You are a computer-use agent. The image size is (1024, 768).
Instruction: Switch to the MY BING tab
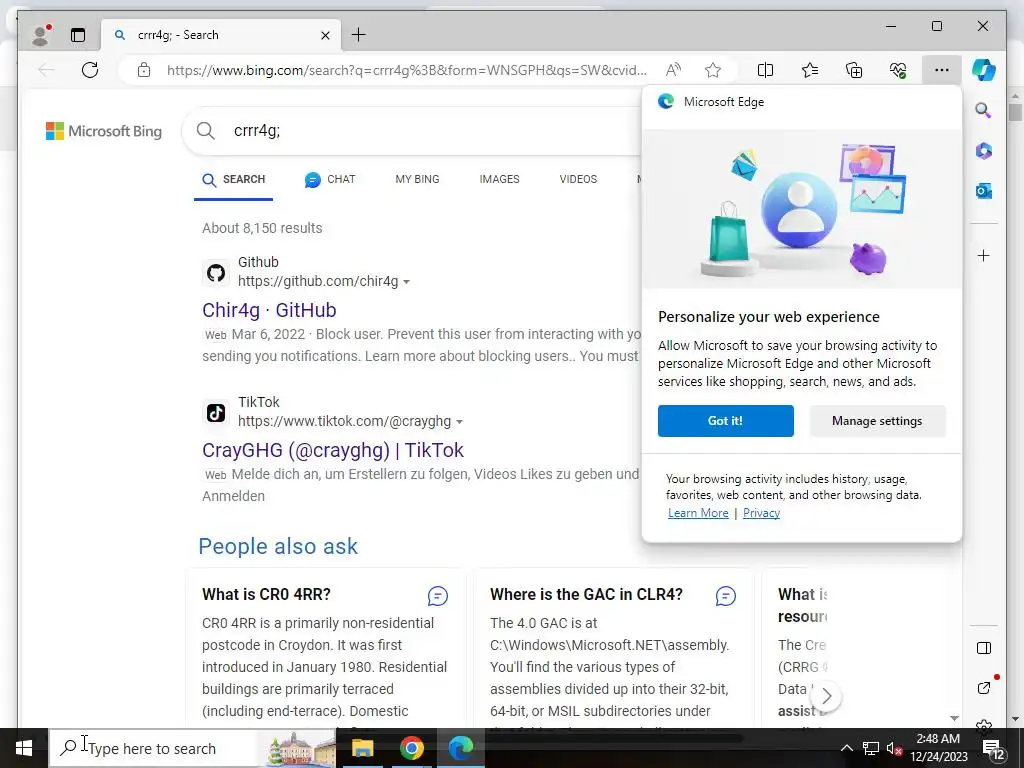(x=417, y=180)
